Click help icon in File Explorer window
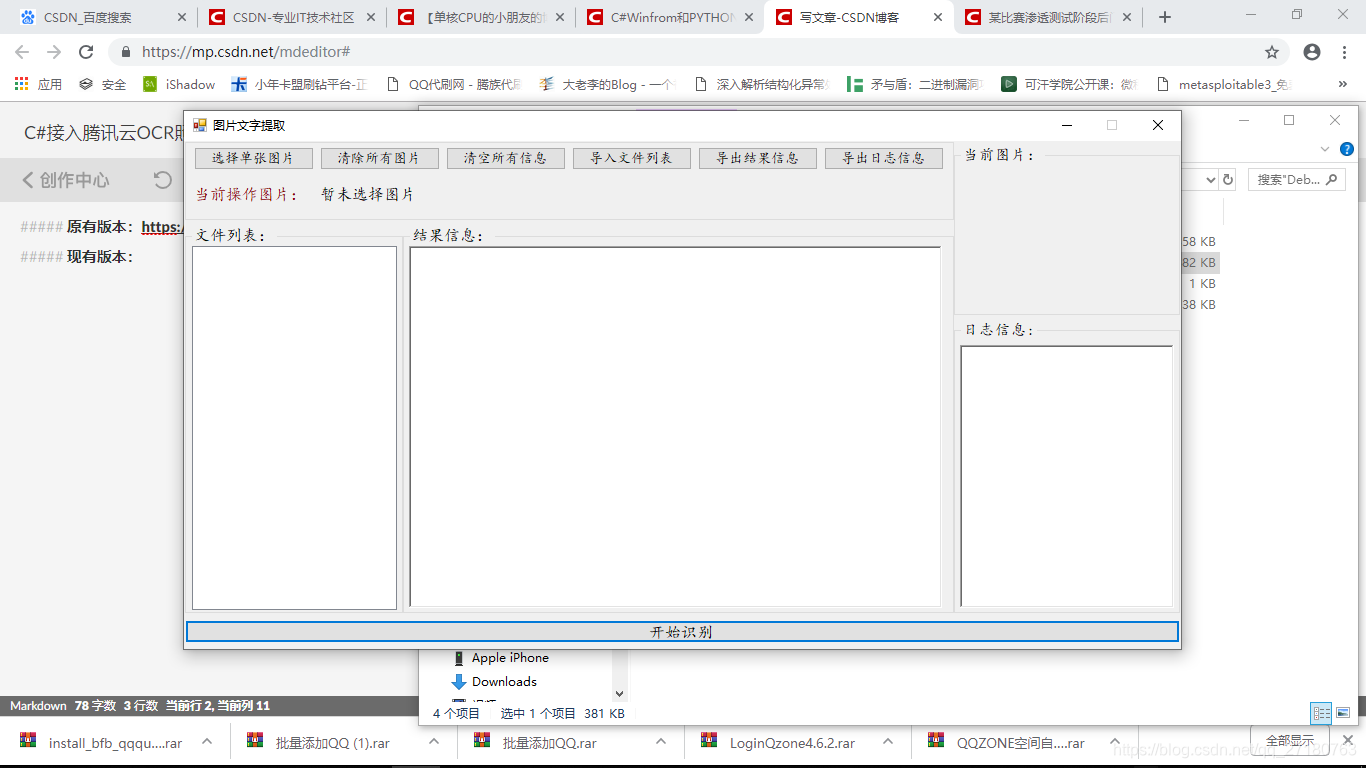The height and width of the screenshot is (768, 1366). pyautogui.click(x=1346, y=150)
